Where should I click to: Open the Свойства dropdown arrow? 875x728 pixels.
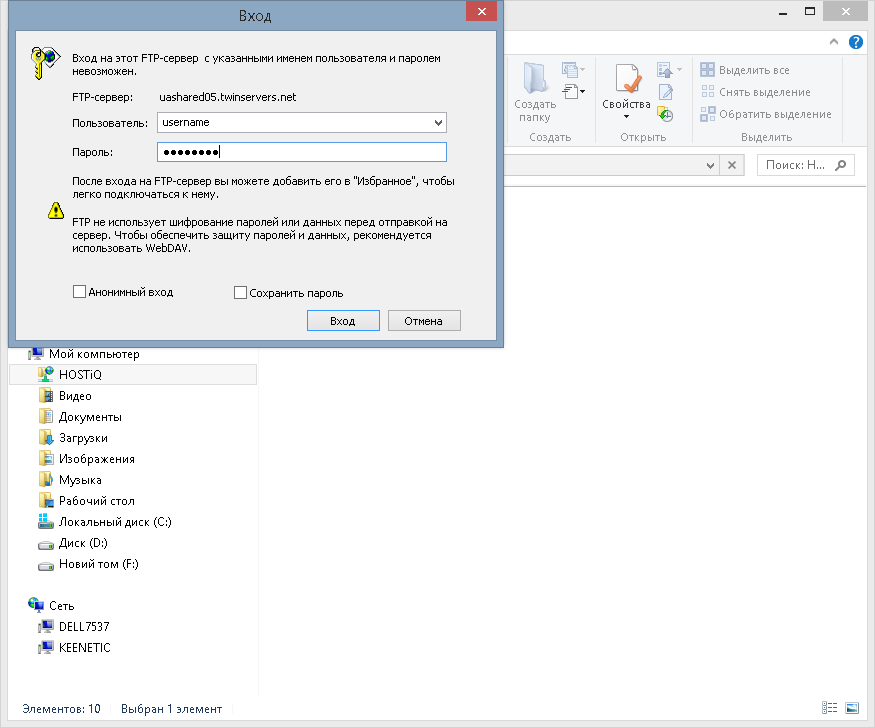click(626, 117)
